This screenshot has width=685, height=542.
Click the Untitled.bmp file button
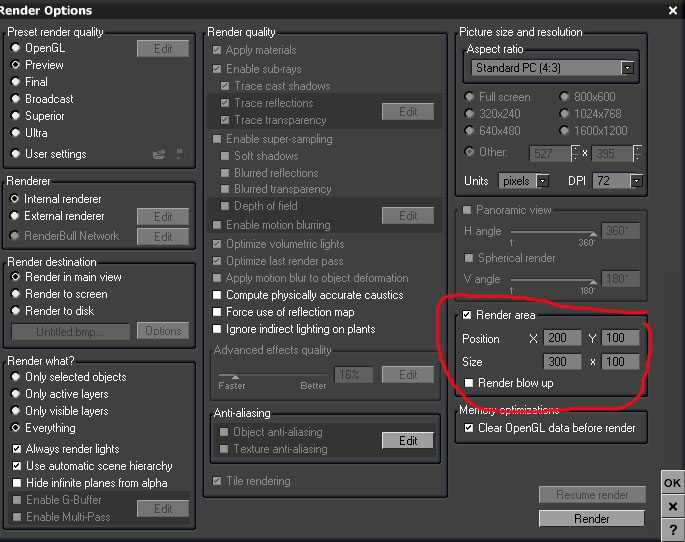[x=70, y=332]
